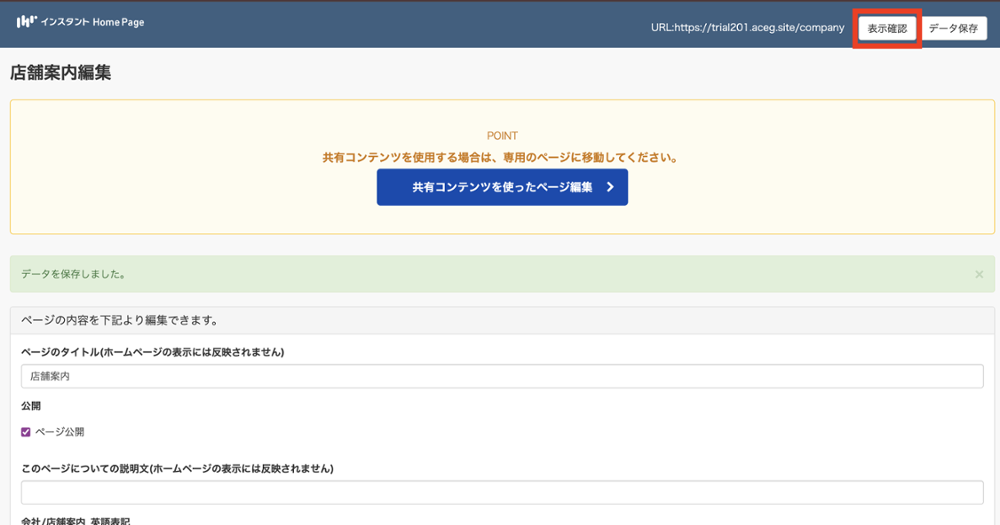Toggle the ページ公開 checkbox
The width and height of the screenshot is (1000, 525).
26,432
